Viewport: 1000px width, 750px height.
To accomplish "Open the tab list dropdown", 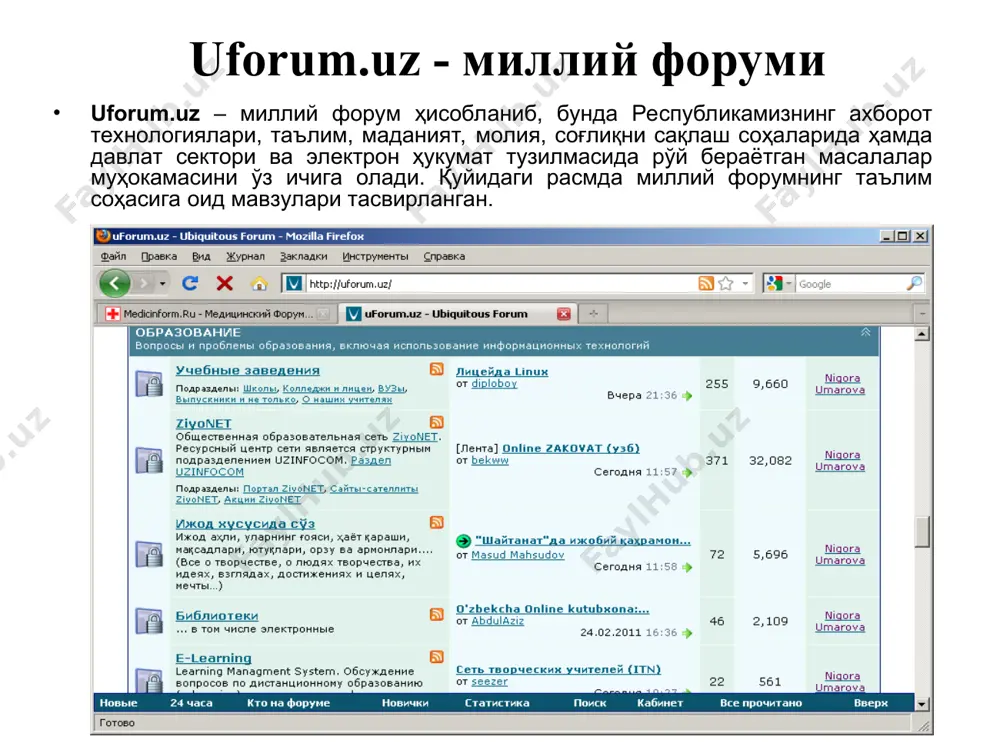I will [x=922, y=314].
